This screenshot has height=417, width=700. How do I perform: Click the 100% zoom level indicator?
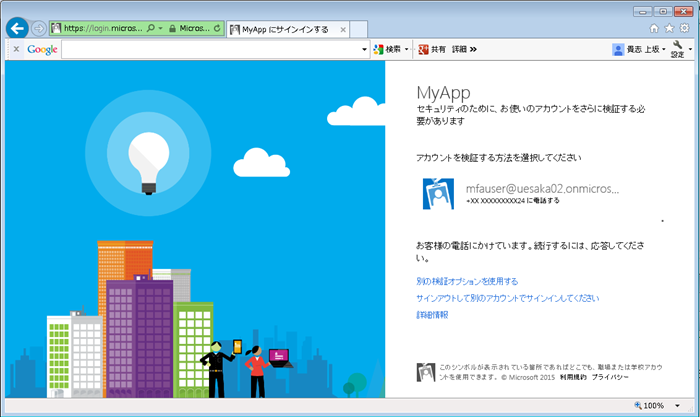click(x=649, y=405)
